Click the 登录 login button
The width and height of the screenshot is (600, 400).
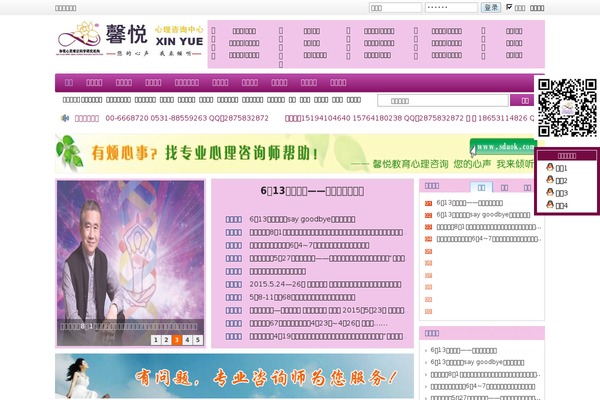pos(491,8)
